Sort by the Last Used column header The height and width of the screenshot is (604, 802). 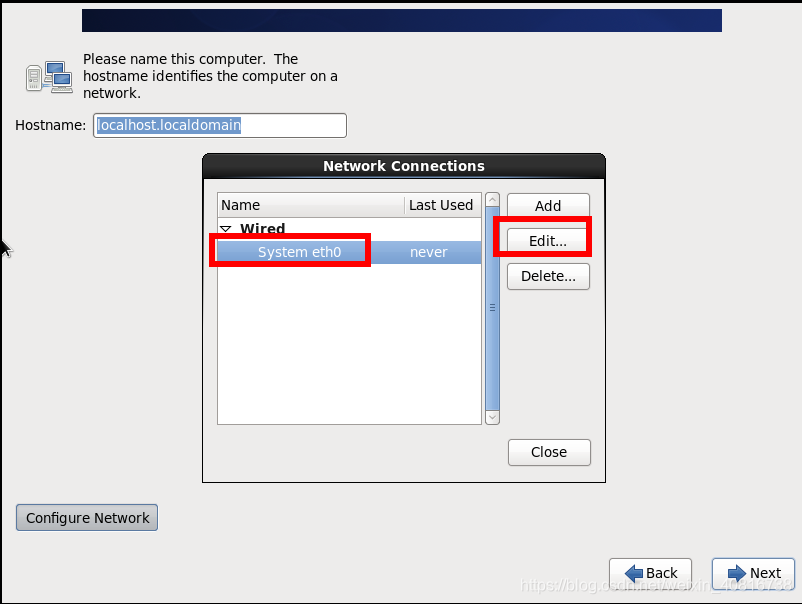[x=443, y=205]
